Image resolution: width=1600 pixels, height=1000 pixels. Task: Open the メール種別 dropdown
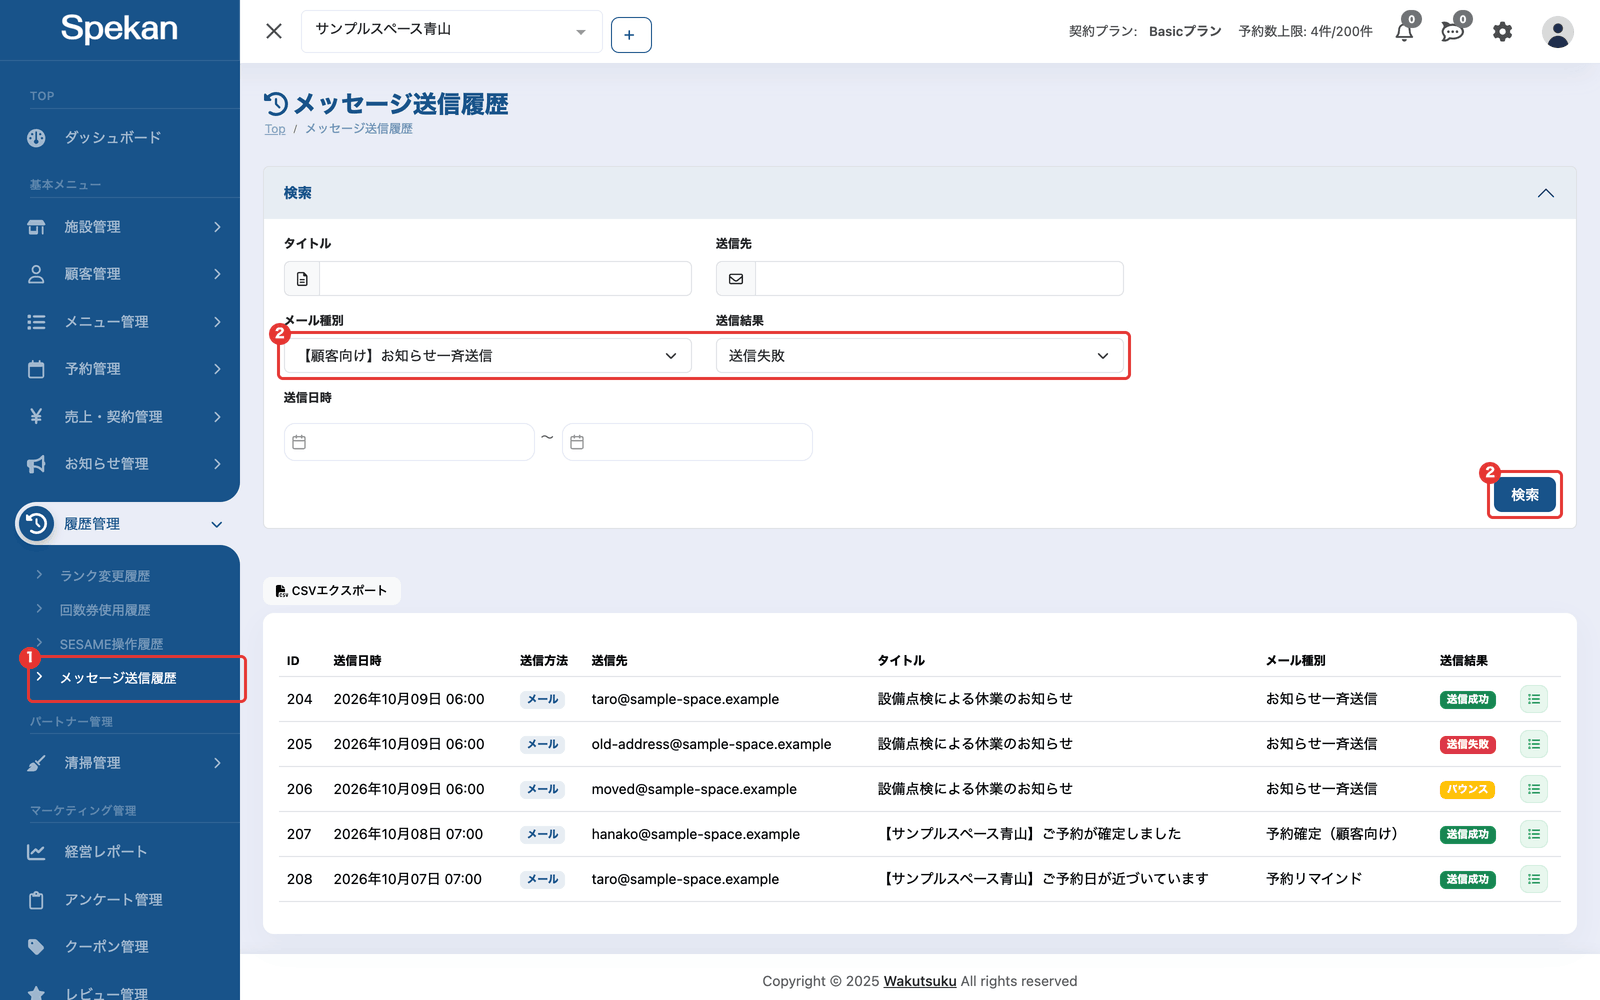click(x=488, y=356)
